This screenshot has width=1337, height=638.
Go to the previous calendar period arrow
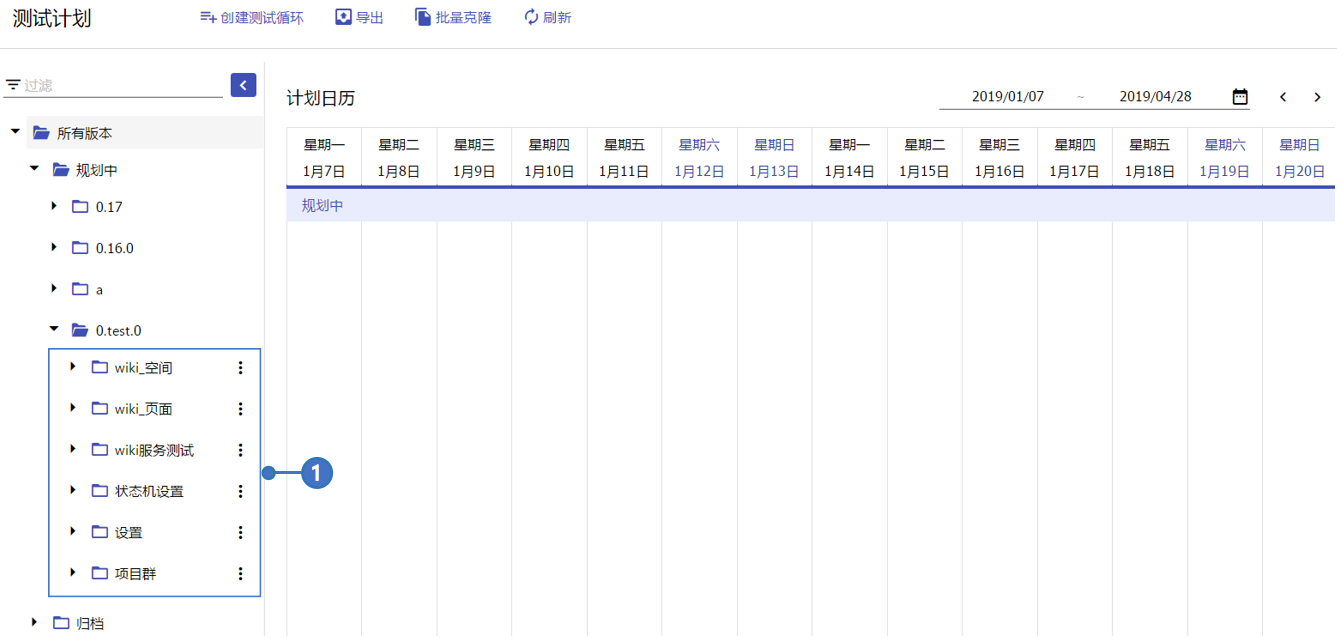(1283, 97)
